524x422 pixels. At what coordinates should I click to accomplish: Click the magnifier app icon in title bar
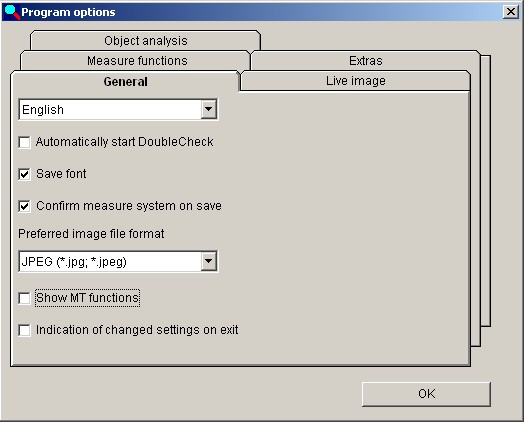click(12, 12)
